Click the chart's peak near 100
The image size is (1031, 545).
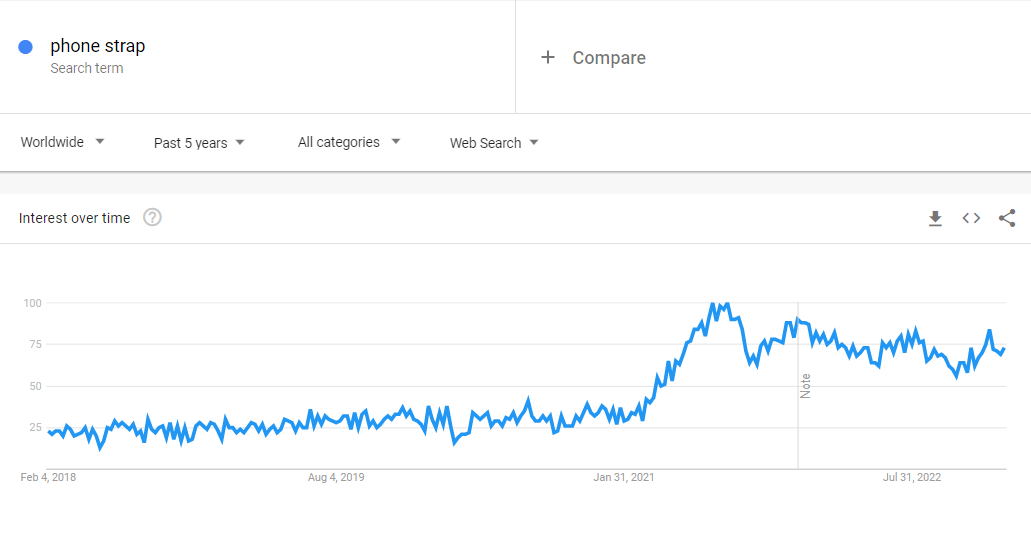[x=713, y=303]
